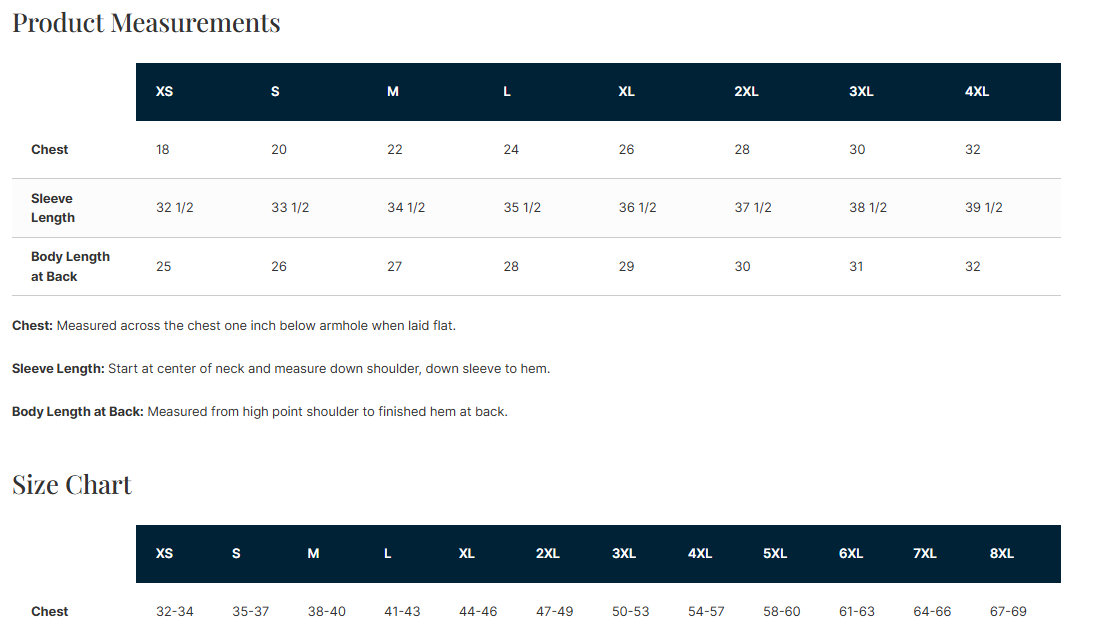Click chest value 26 under XL

(x=626, y=149)
